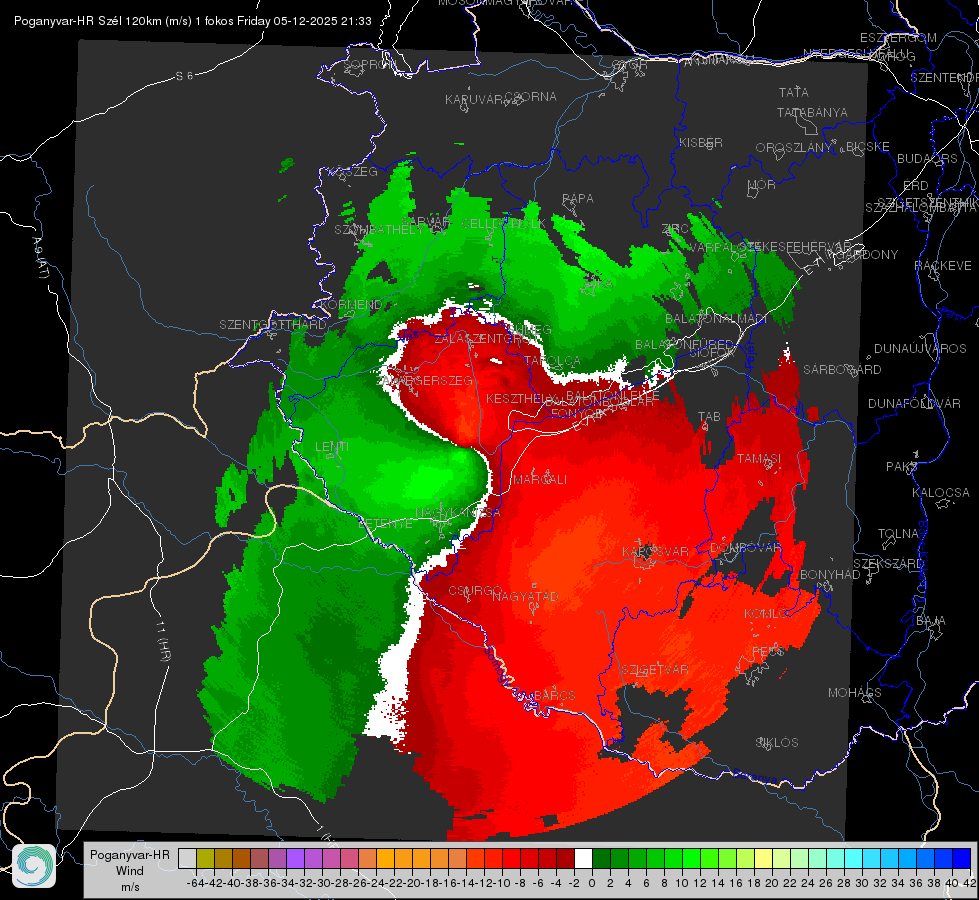Select the NAGYATAD city label
Screen dimensions: 979x900
coord(525,596)
